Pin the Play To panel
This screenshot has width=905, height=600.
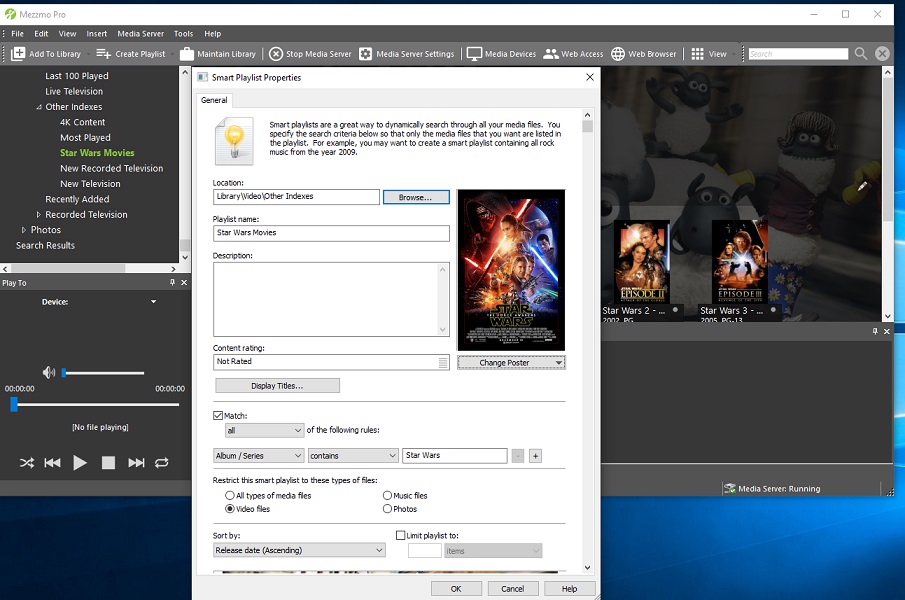[172, 283]
